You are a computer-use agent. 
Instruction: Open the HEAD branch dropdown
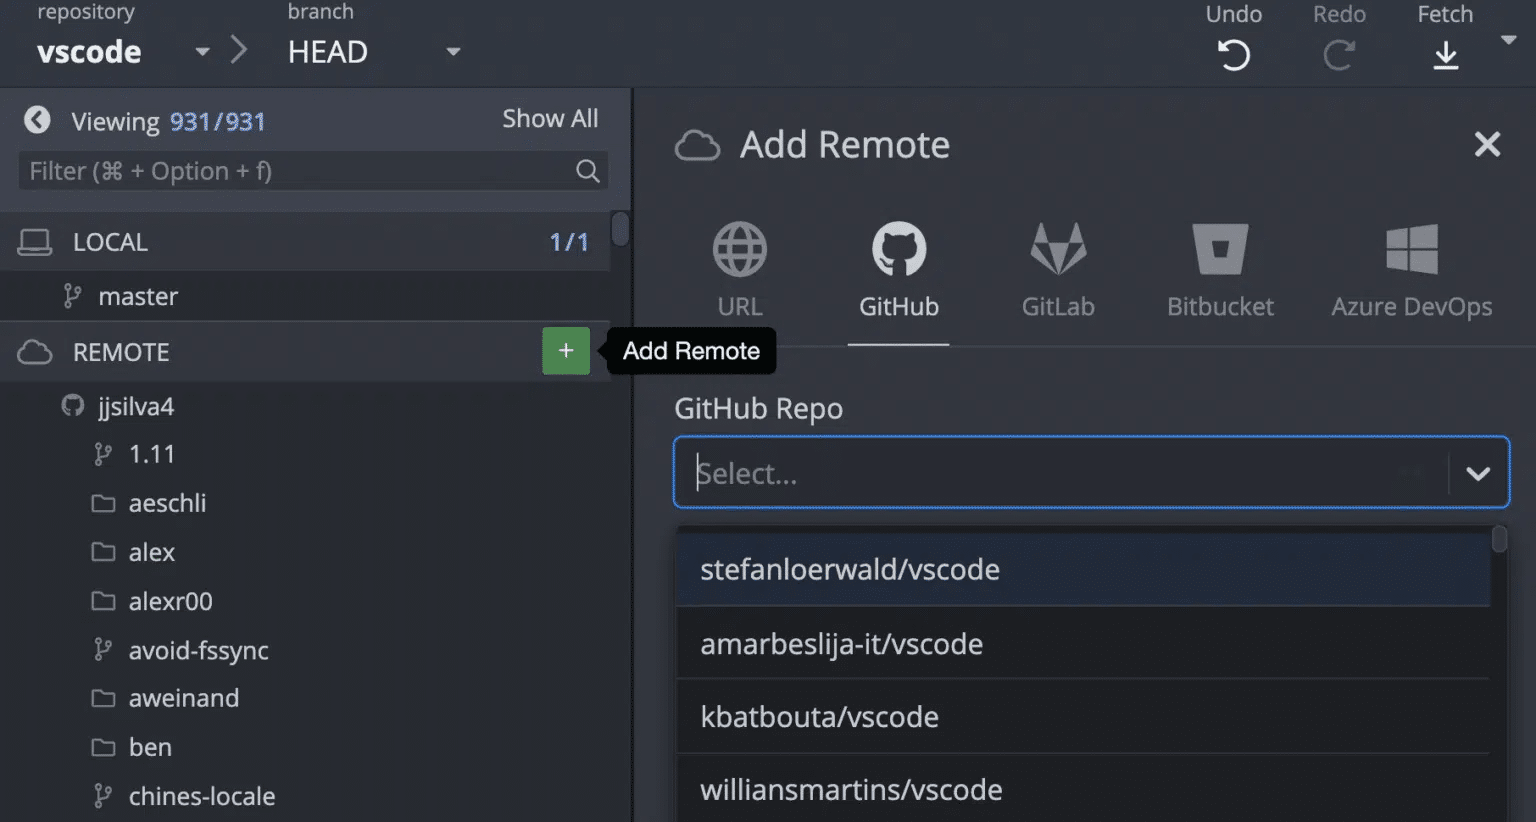(453, 52)
